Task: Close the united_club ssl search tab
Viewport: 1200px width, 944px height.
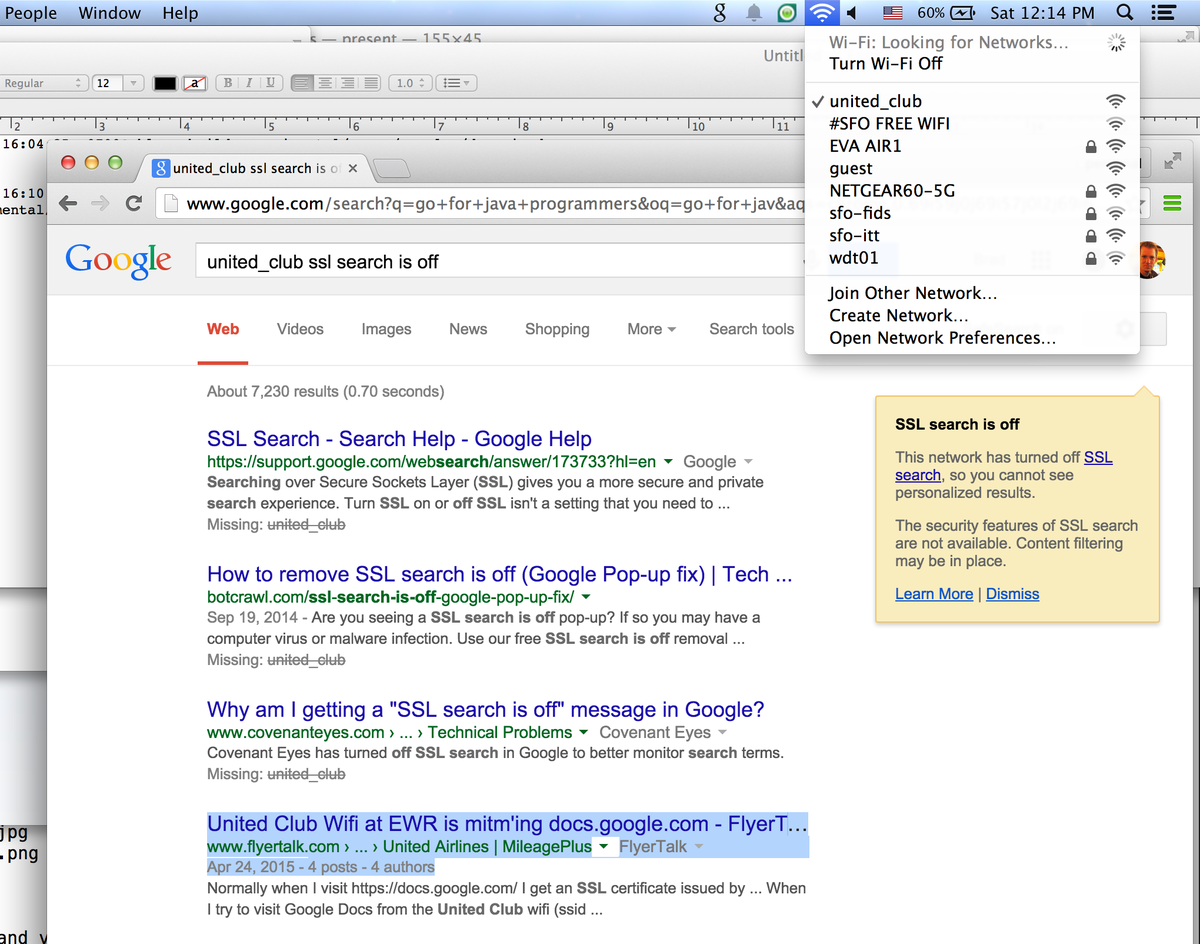Action: 352,168
